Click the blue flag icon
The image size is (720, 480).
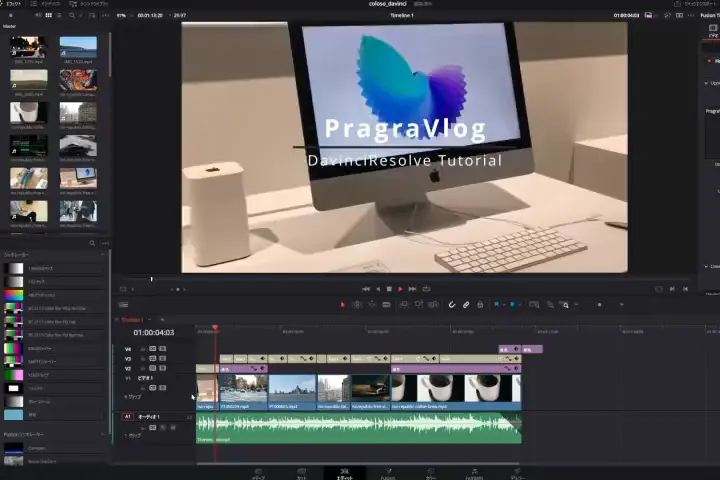coord(496,305)
